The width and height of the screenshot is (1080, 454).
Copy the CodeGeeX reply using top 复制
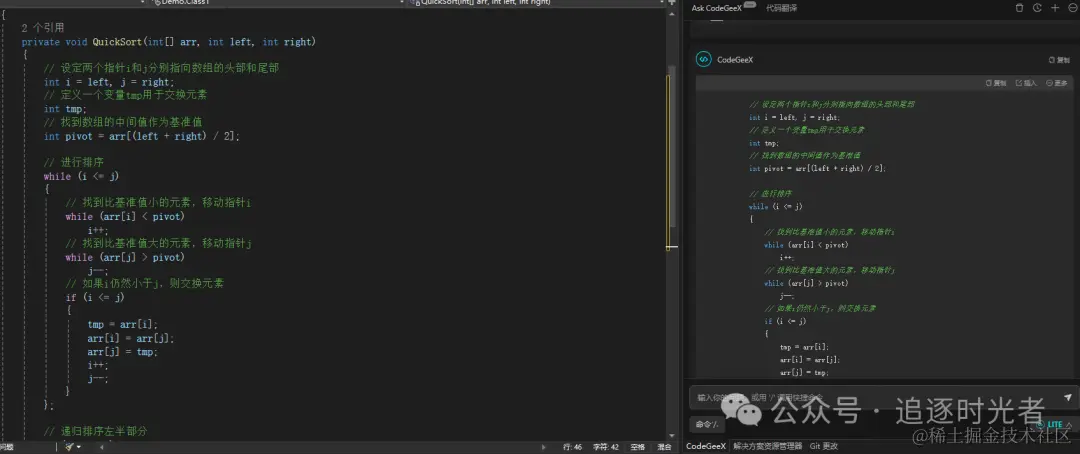pyautogui.click(x=1059, y=60)
